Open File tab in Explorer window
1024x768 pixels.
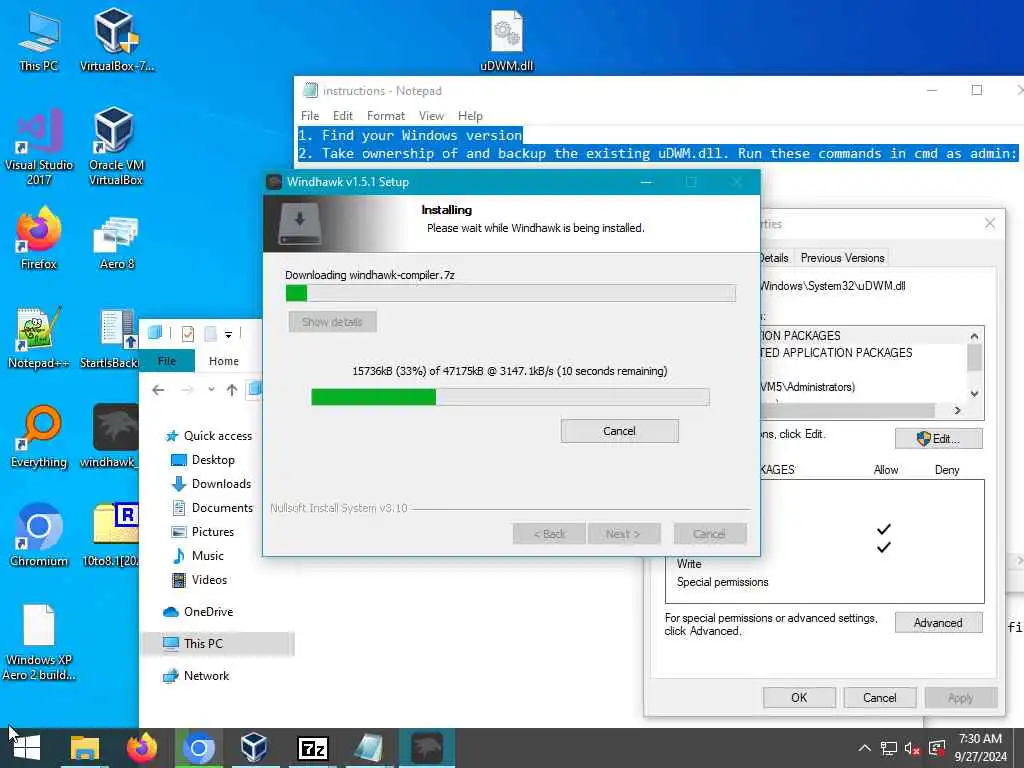pos(167,361)
